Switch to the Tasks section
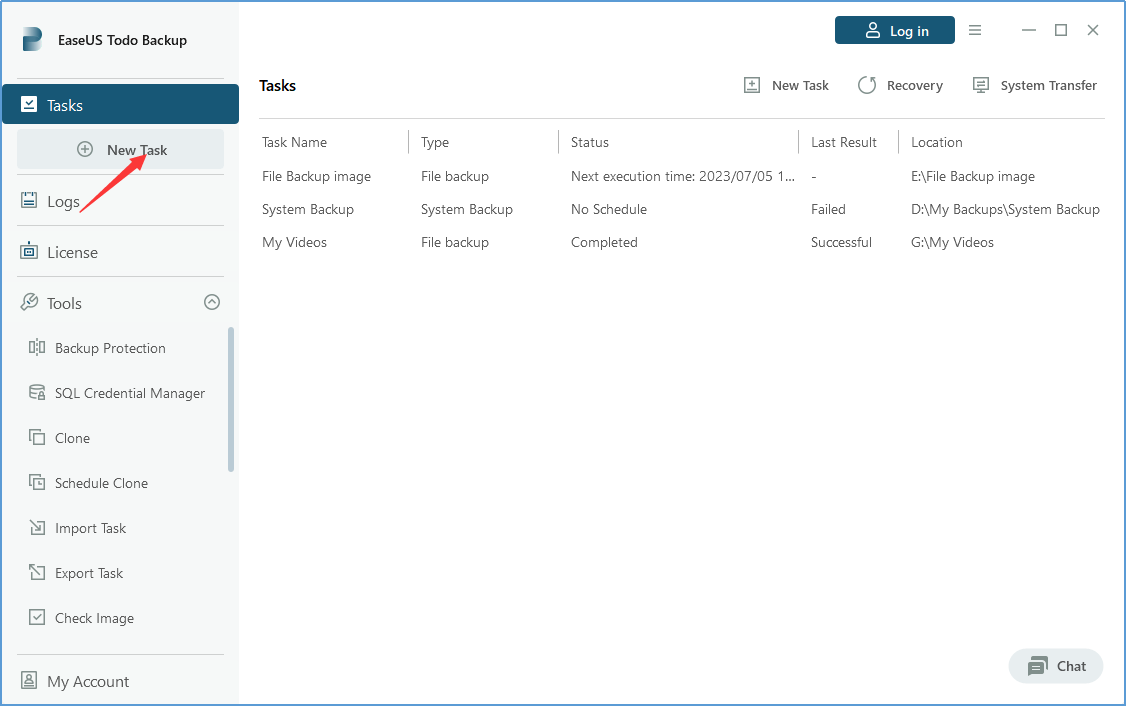Viewport: 1126px width, 707px height. 65,104
